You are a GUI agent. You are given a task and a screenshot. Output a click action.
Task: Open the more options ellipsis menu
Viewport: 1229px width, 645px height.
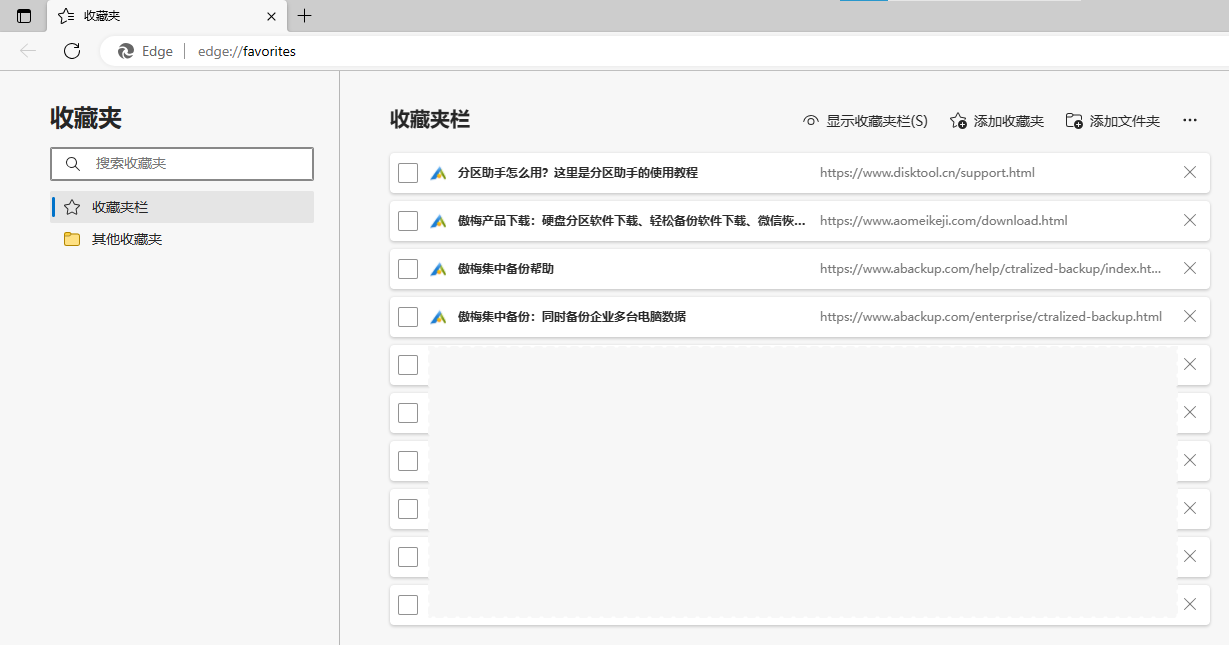click(x=1190, y=121)
